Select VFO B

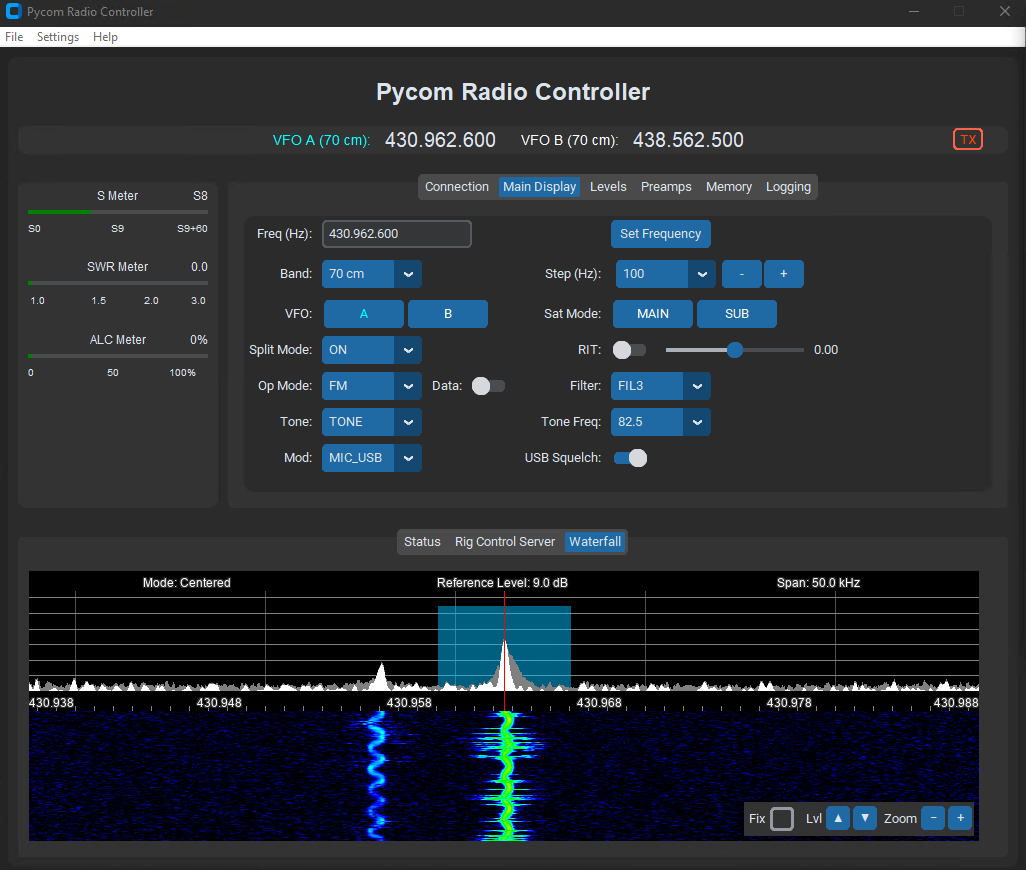447,313
